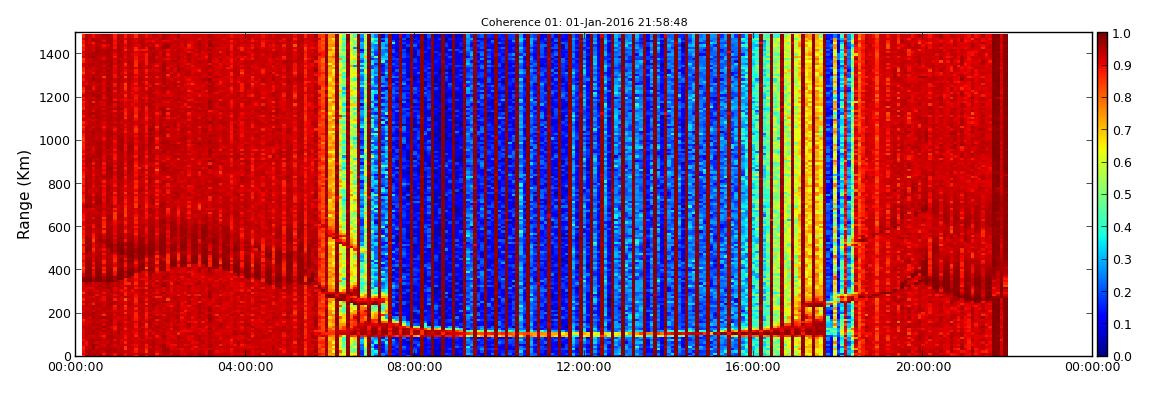Viewport: 1150px width, 407px height.
Task: Click the 1000 range tick label
Action: 56,141
